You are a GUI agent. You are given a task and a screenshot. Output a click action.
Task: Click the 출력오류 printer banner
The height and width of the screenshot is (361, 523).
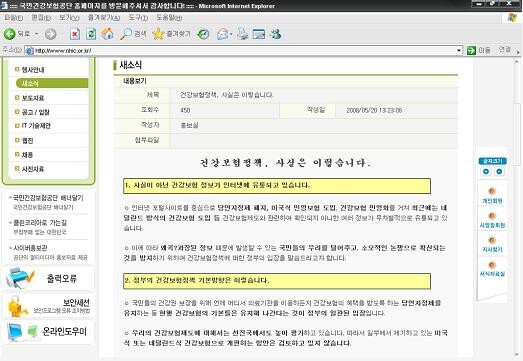click(x=48, y=278)
